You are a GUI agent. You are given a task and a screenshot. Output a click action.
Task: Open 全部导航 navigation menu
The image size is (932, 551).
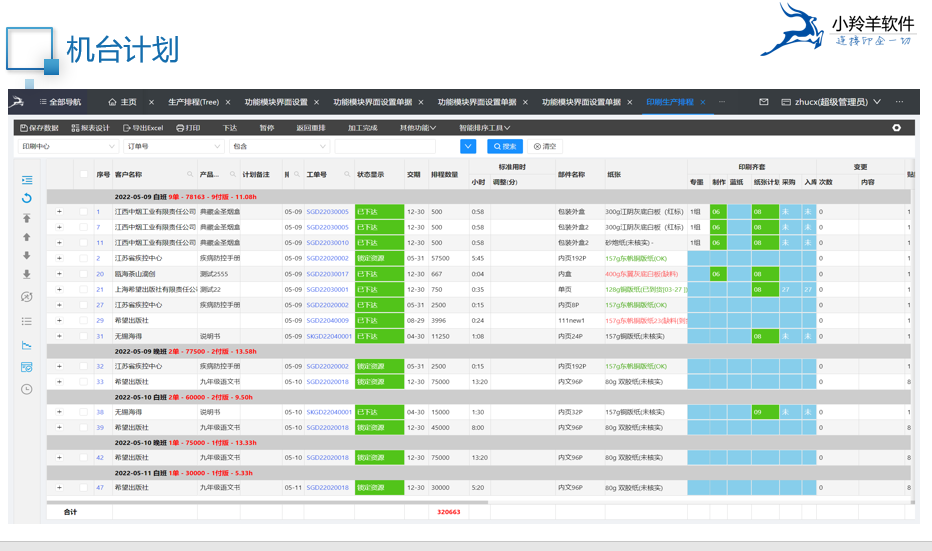[60, 102]
